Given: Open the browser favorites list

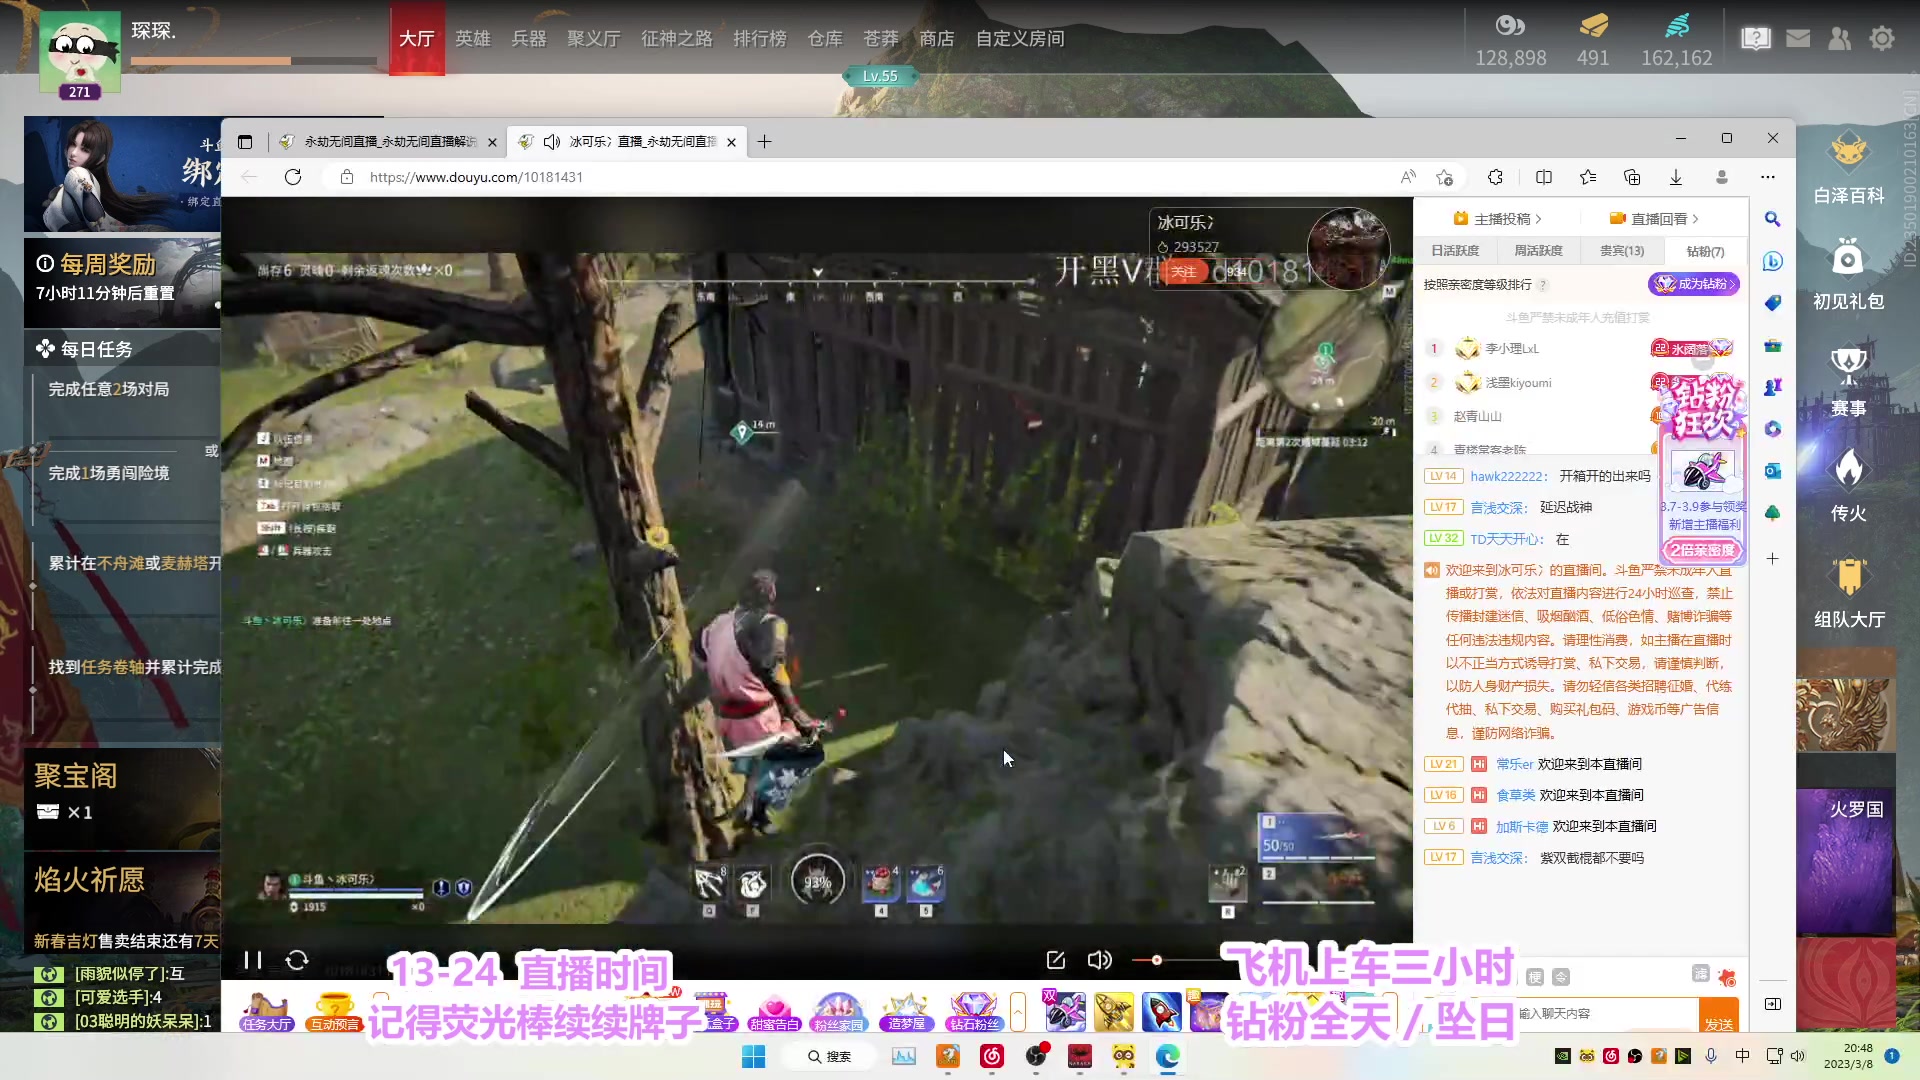Looking at the screenshot, I should click(x=1588, y=177).
